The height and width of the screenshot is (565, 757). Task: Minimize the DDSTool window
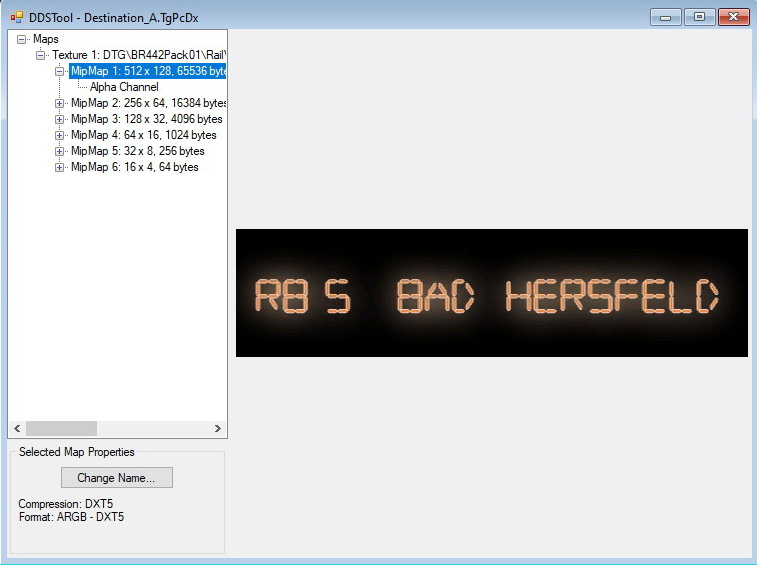point(665,17)
